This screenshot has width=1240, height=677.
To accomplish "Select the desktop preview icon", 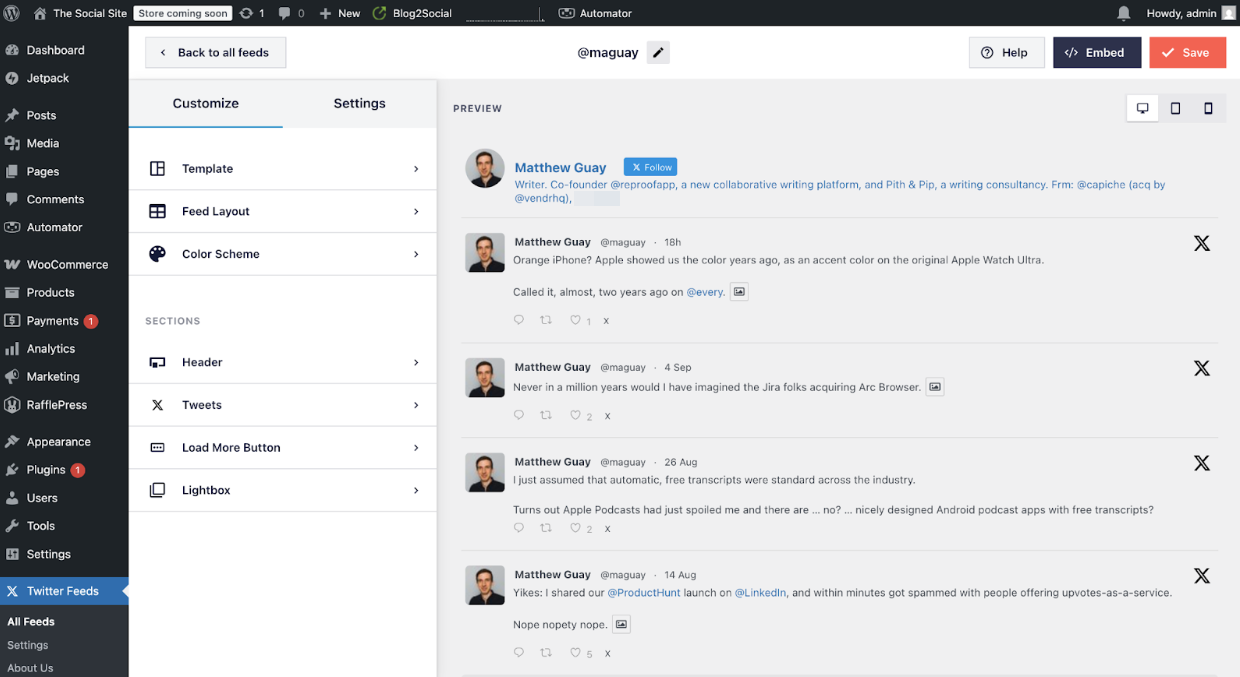I will click(x=1142, y=107).
